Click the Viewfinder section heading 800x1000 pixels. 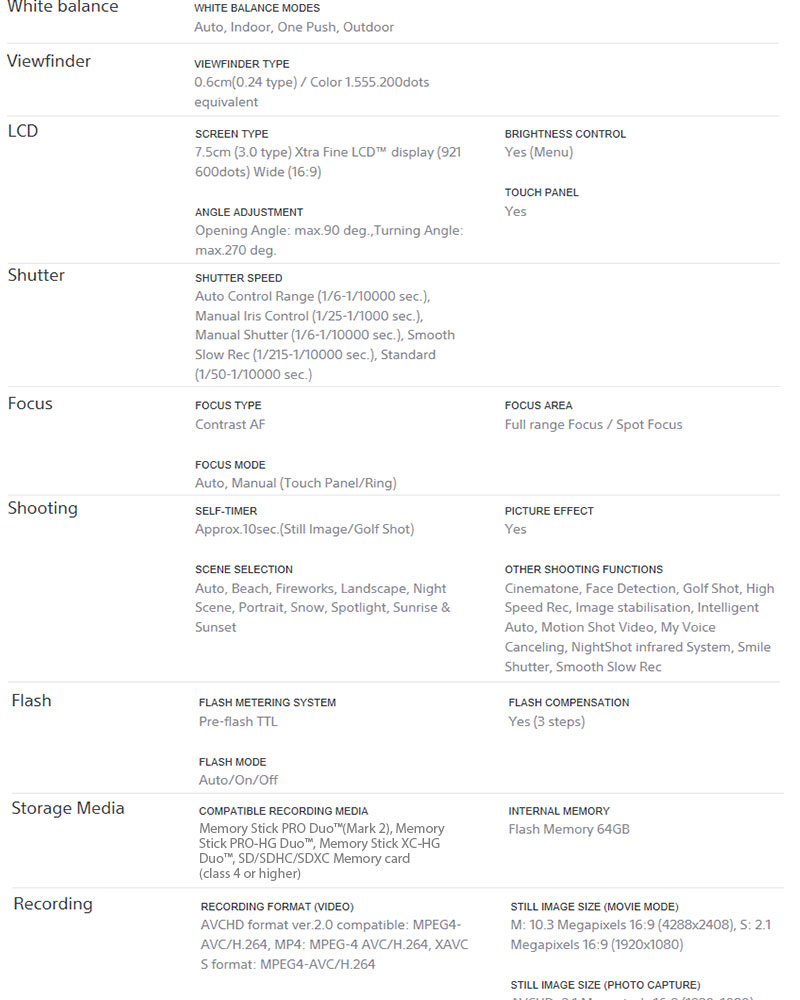pos(49,61)
